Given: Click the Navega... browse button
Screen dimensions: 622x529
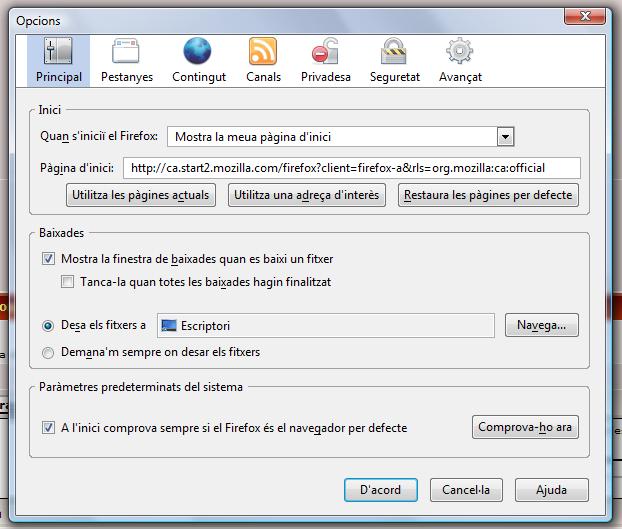Looking at the screenshot, I should [x=541, y=325].
